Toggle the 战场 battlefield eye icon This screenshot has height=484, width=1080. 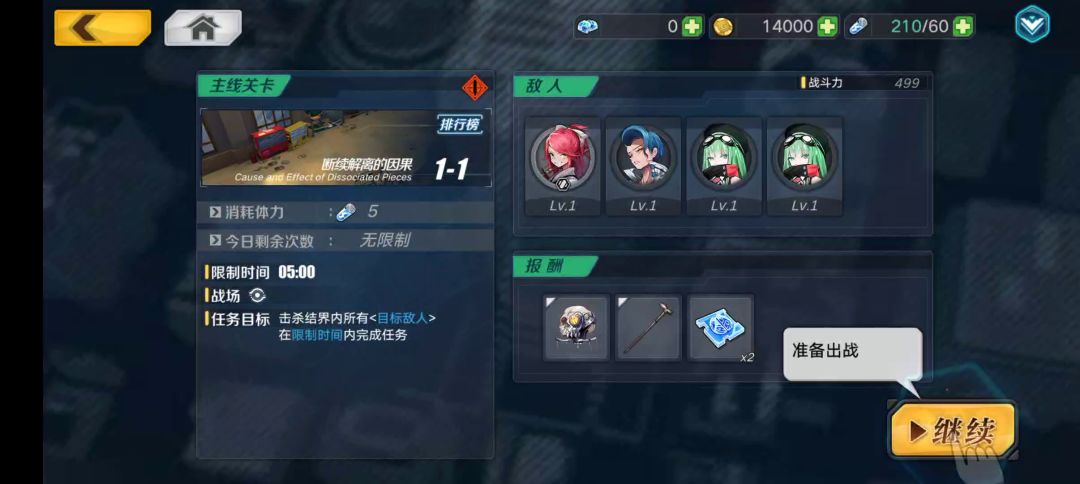[257, 295]
